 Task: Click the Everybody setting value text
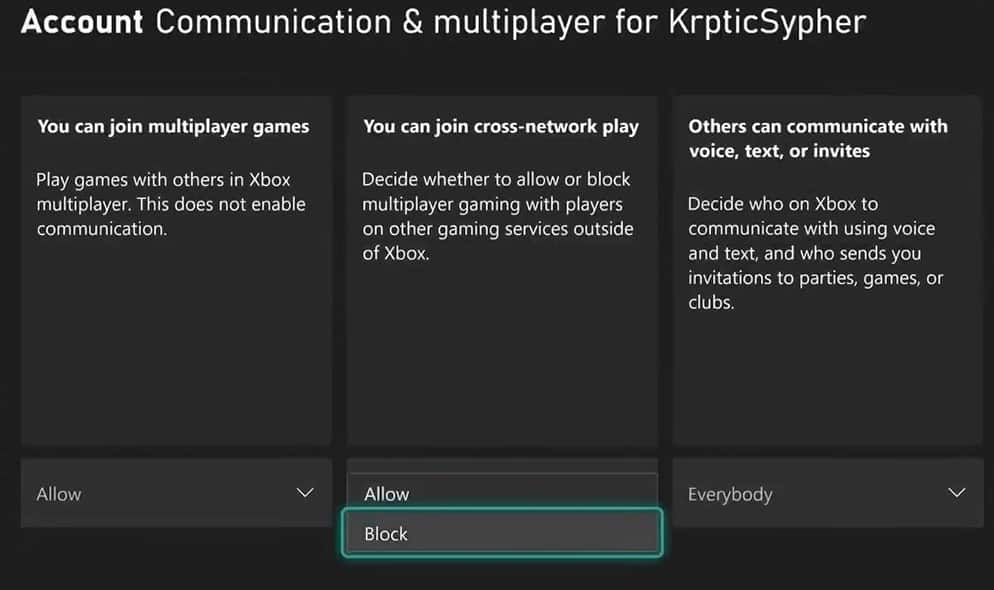(x=729, y=493)
